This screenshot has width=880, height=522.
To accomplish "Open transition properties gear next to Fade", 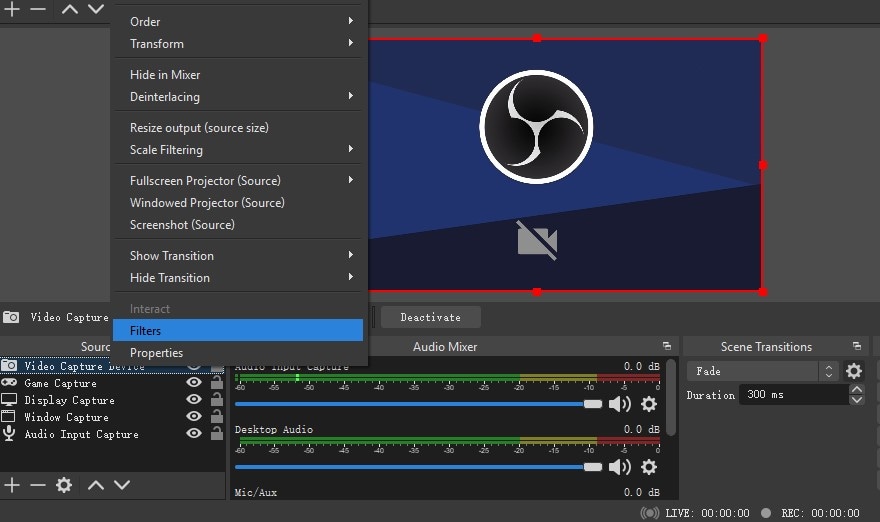I will tap(854, 371).
